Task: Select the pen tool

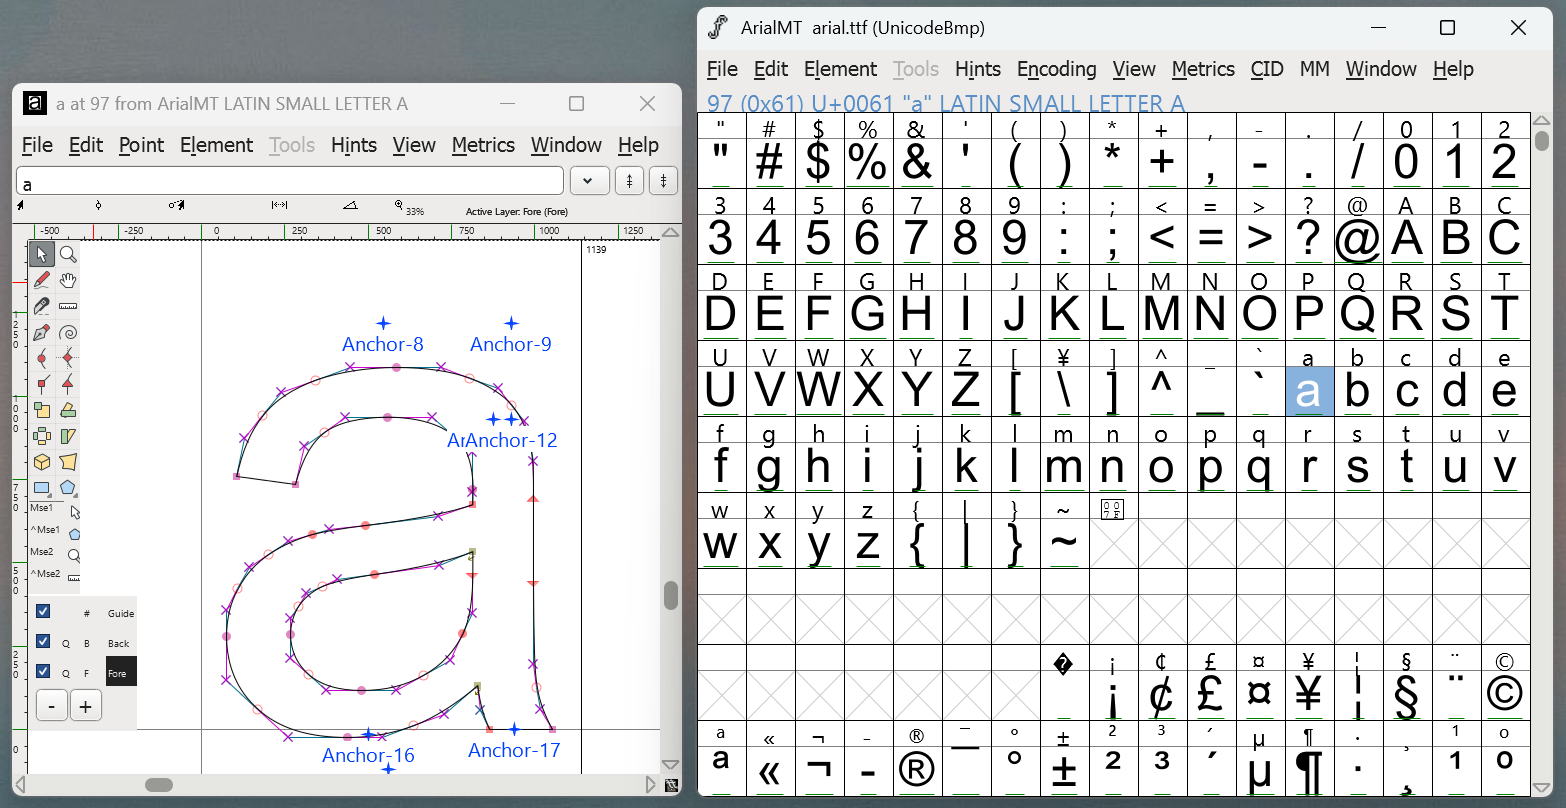Action: [42, 332]
